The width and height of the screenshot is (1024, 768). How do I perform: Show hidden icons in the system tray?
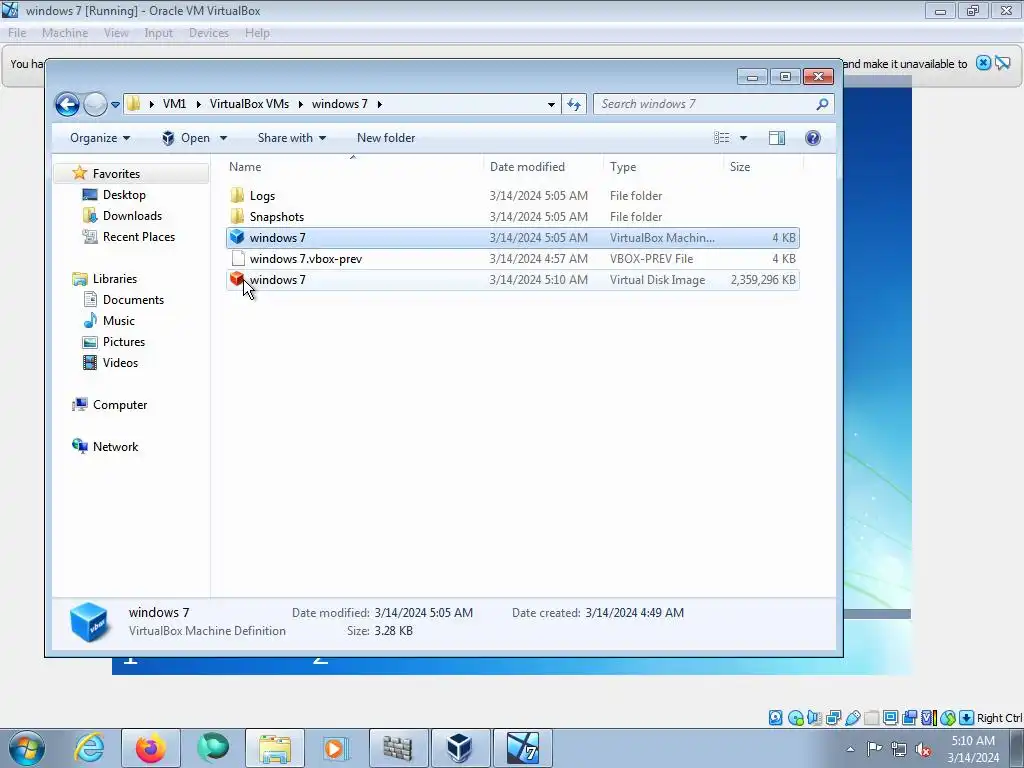click(x=850, y=749)
